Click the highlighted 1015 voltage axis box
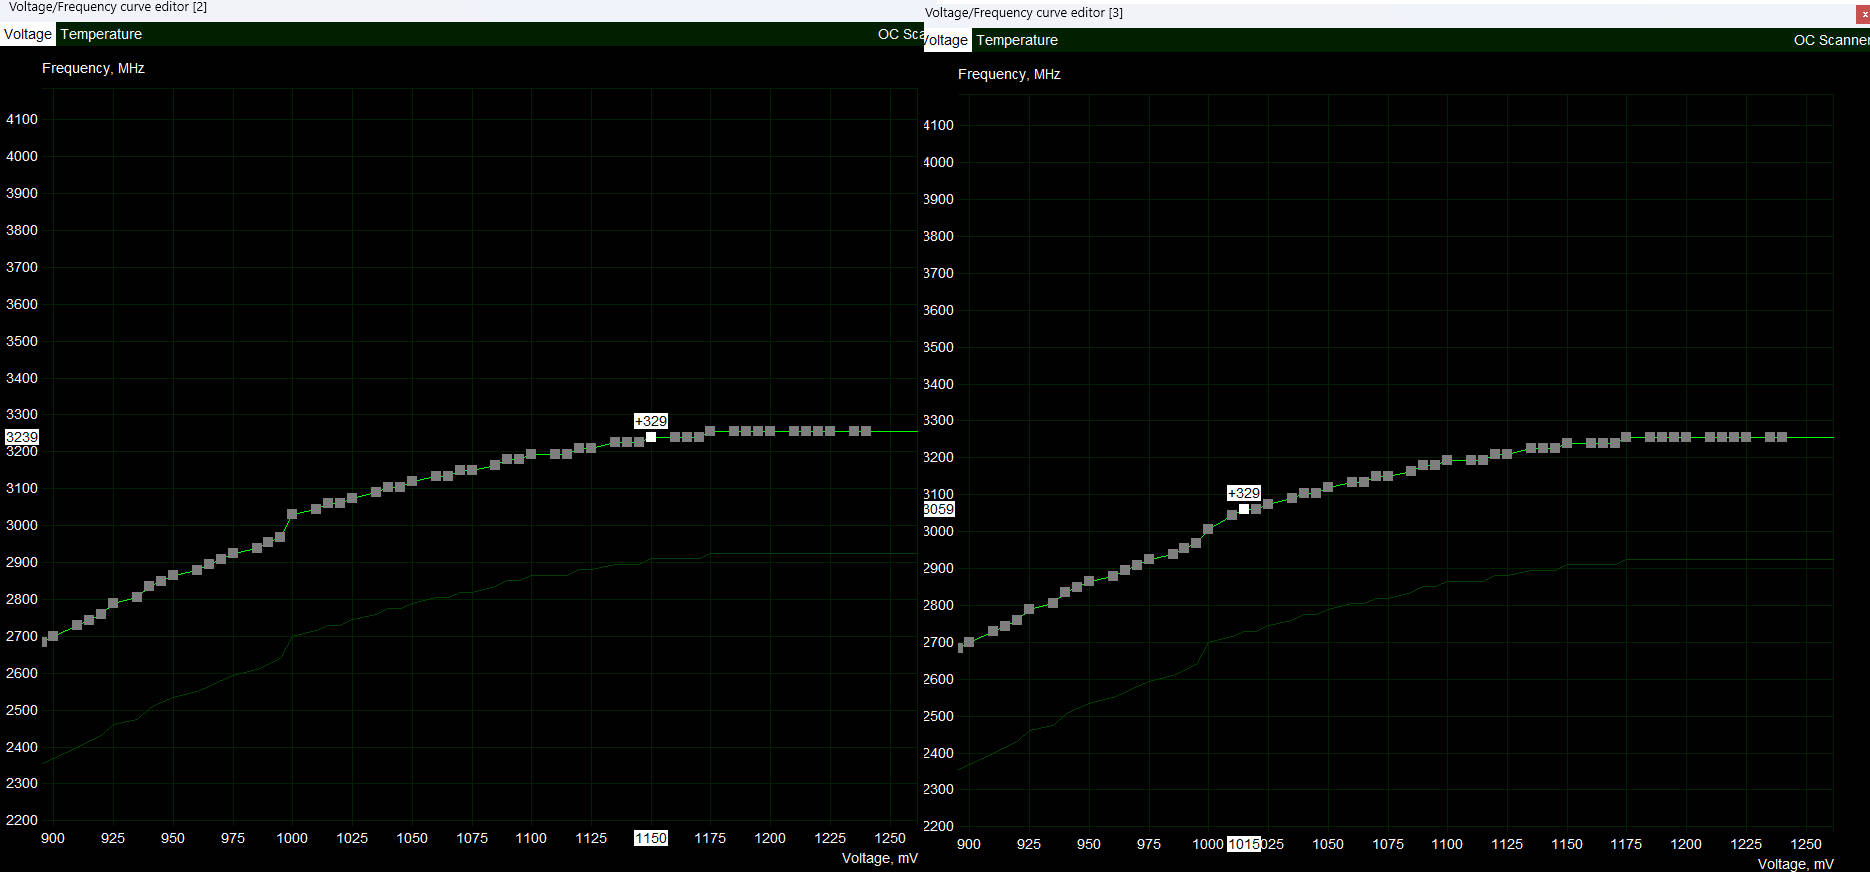Screen dimensions: 1870x872 1243,844
